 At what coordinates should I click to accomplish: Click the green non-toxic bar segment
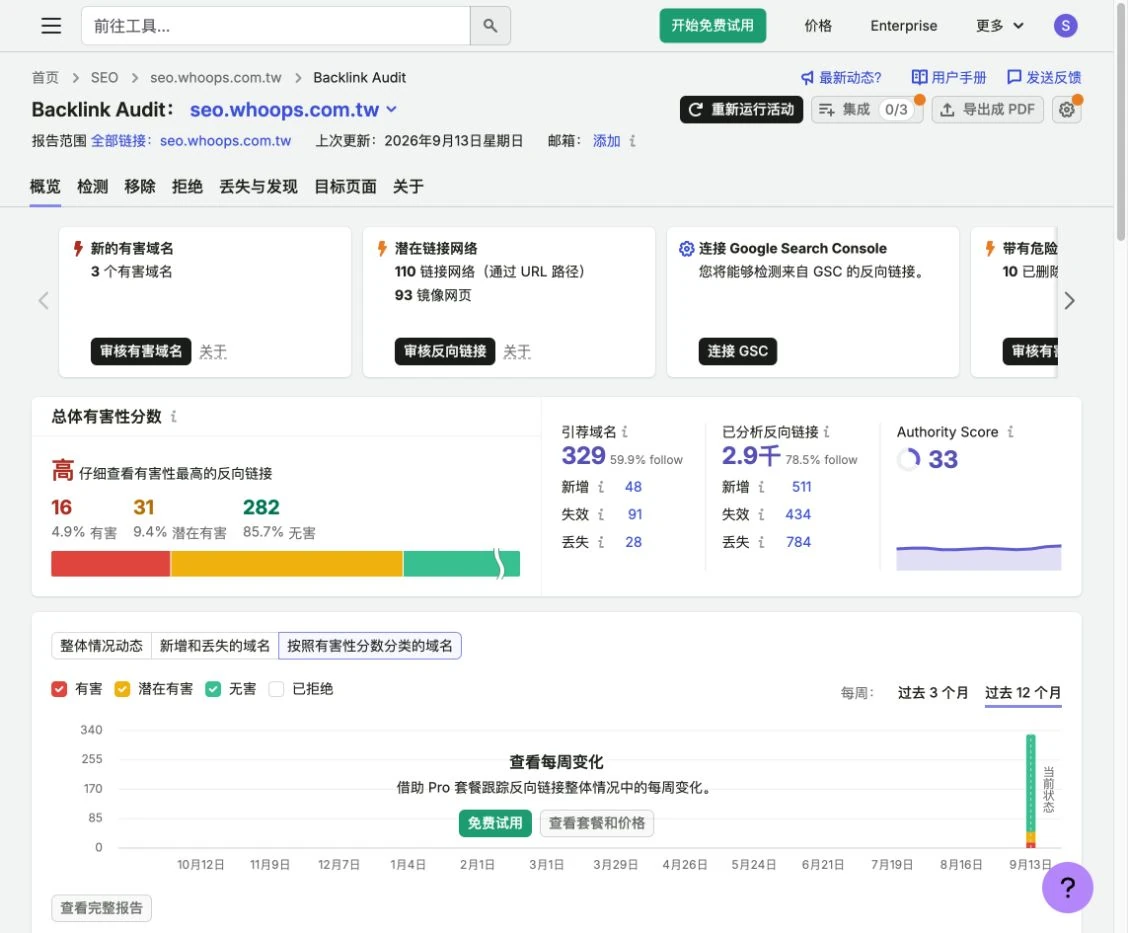(461, 564)
